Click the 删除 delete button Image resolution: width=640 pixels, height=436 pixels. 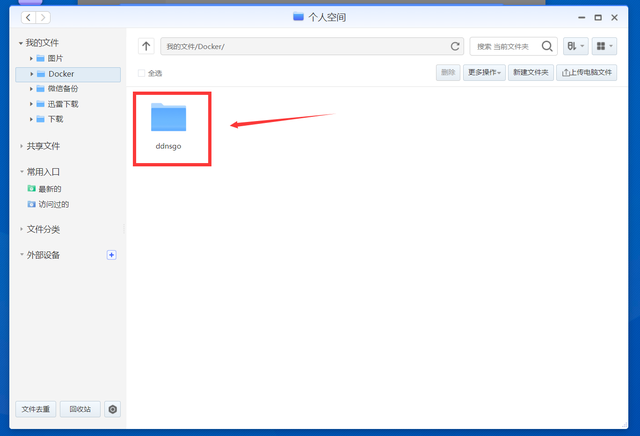coord(448,72)
